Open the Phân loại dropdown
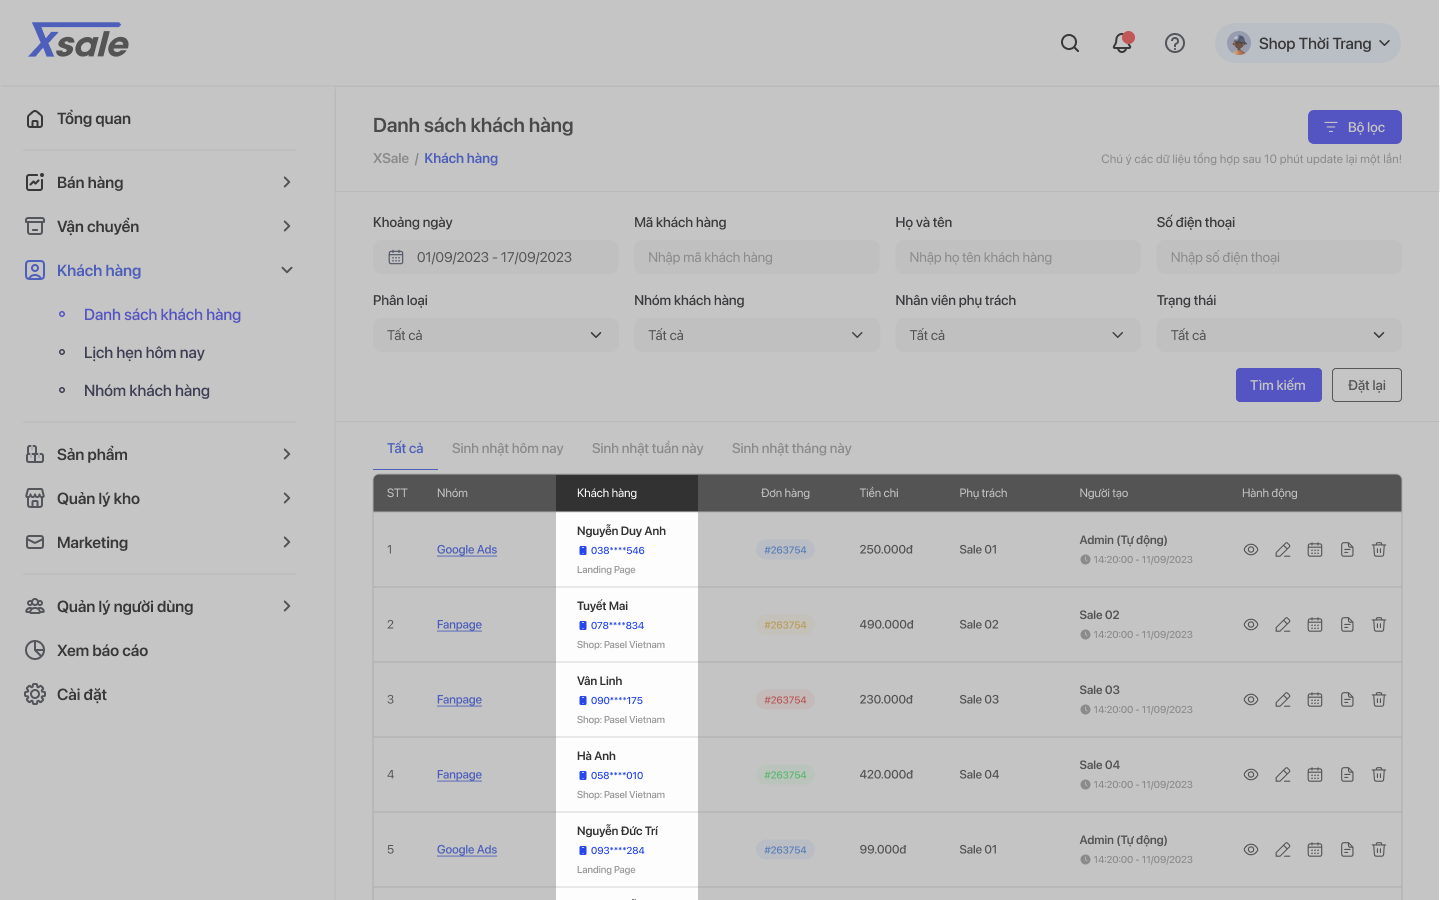The width and height of the screenshot is (1440, 900). (495, 335)
